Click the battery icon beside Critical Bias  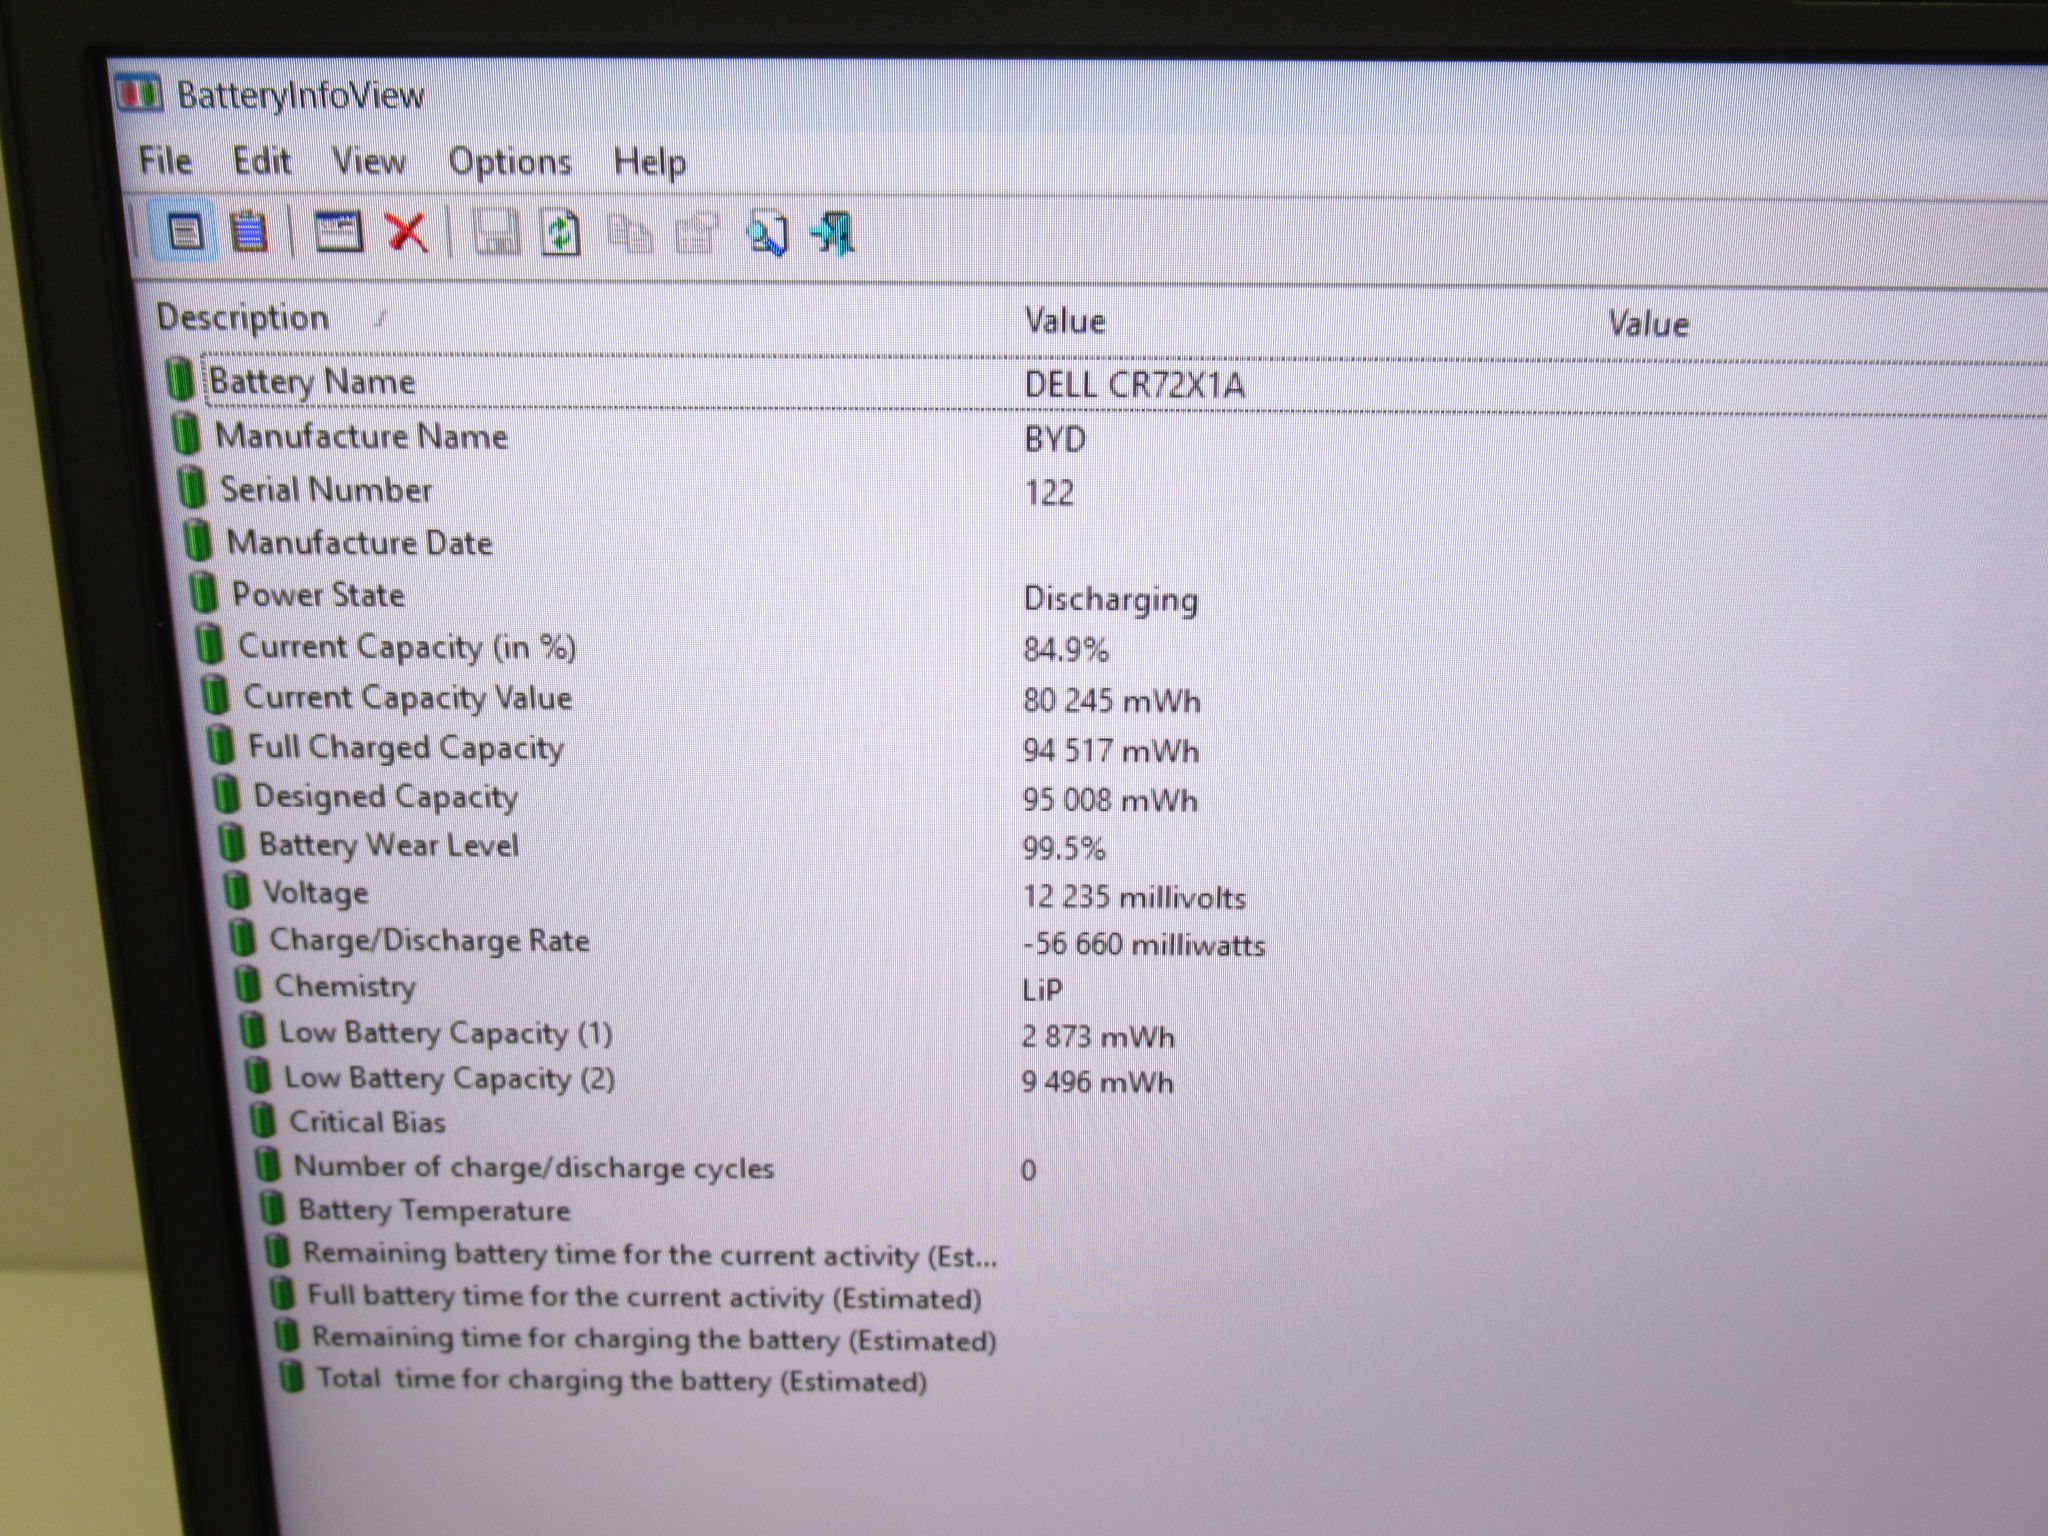(262, 1120)
